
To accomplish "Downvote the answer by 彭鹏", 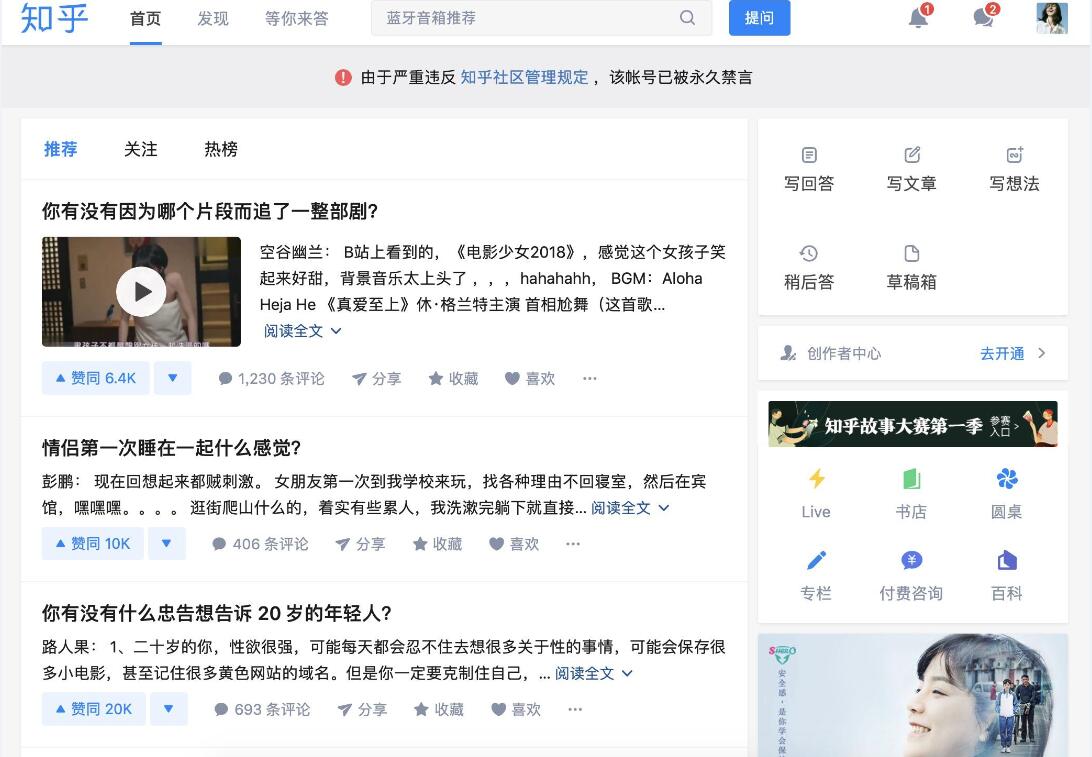I will [x=166, y=544].
